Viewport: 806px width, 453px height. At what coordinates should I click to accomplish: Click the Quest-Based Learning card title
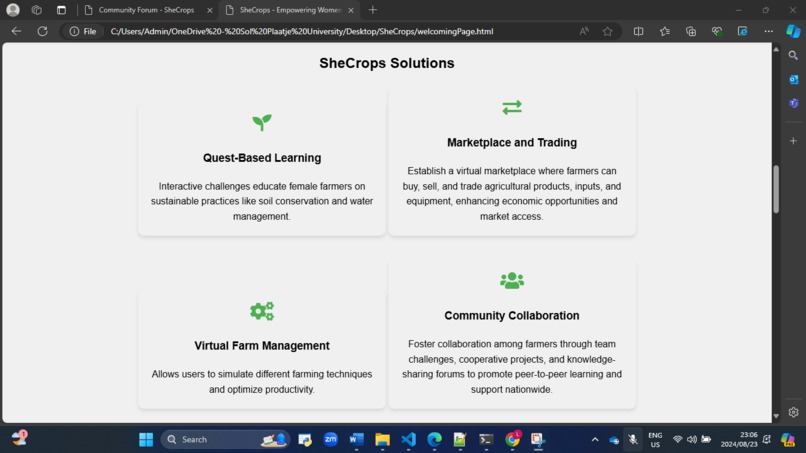(262, 158)
